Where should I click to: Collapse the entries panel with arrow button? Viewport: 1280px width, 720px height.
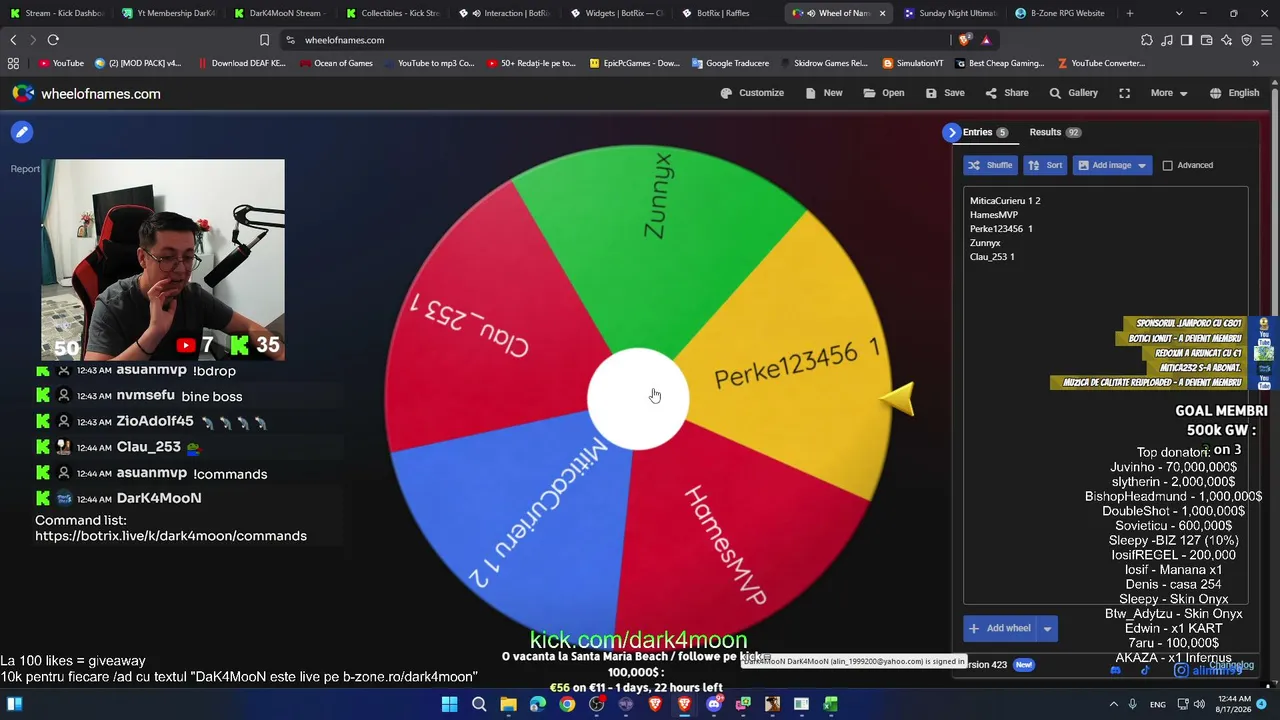952,132
